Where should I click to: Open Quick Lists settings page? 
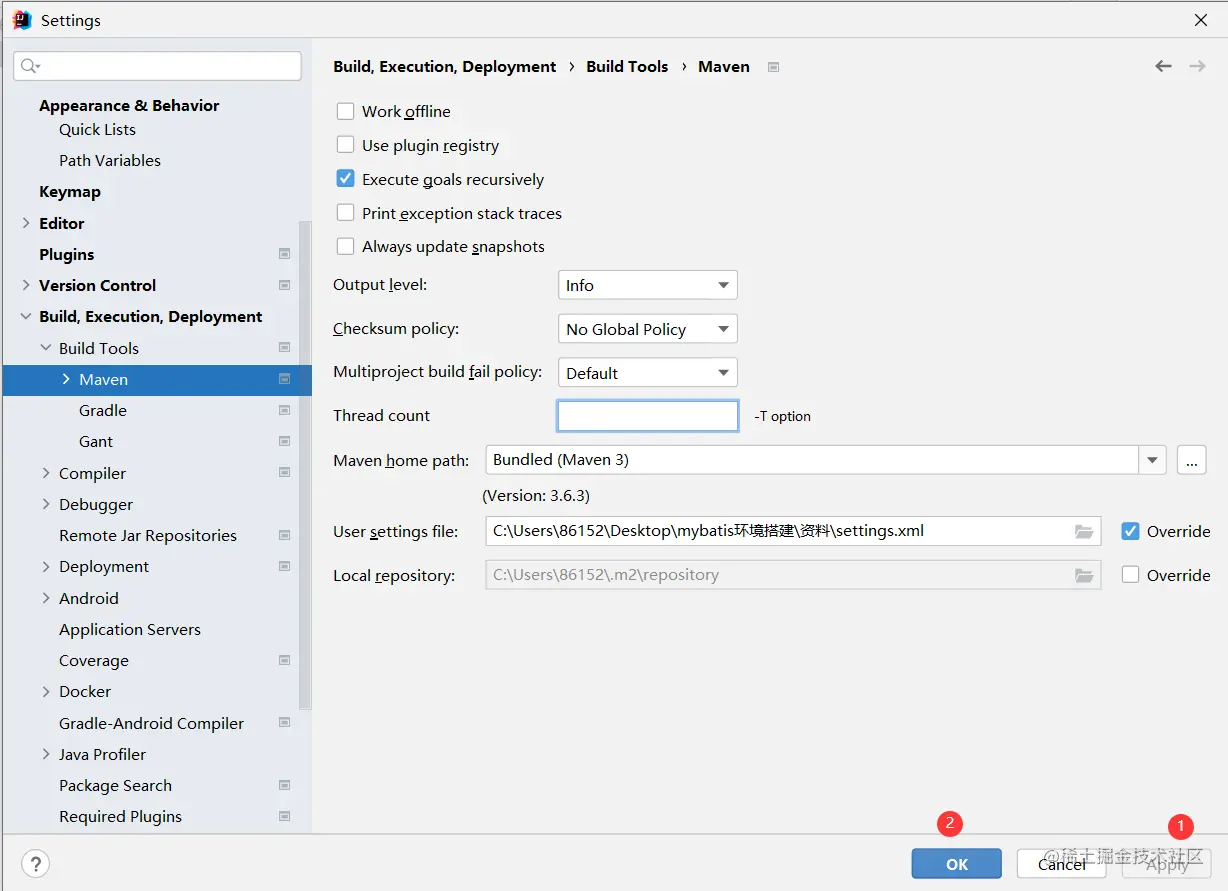[x=97, y=129]
